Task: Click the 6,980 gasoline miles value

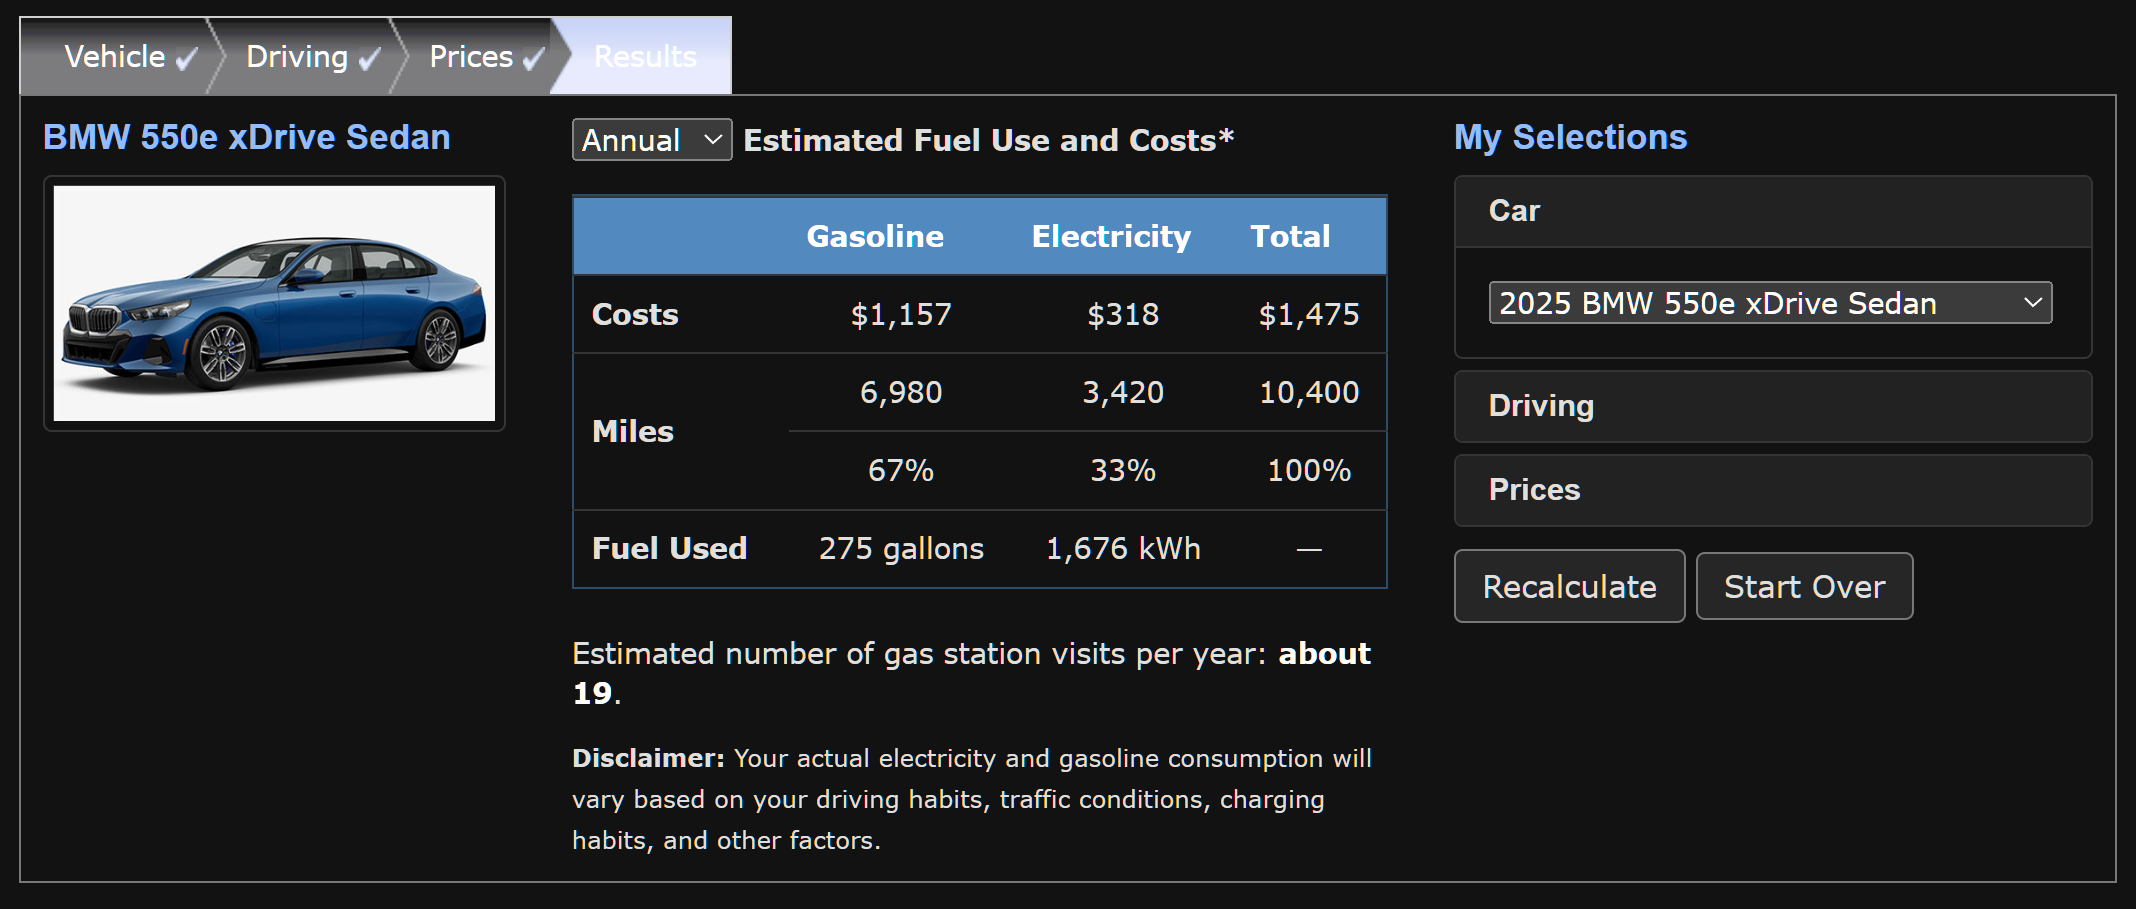Action: 901,392
